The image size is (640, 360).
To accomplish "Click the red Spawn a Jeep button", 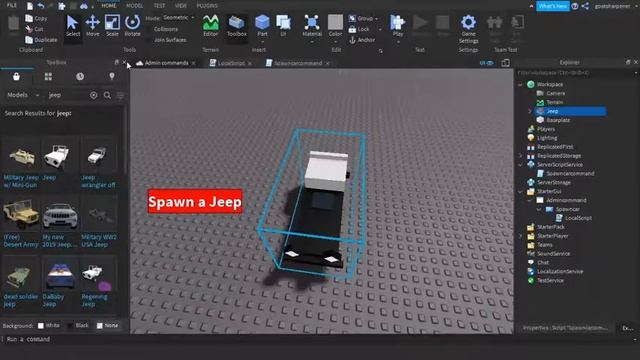I will (x=195, y=201).
